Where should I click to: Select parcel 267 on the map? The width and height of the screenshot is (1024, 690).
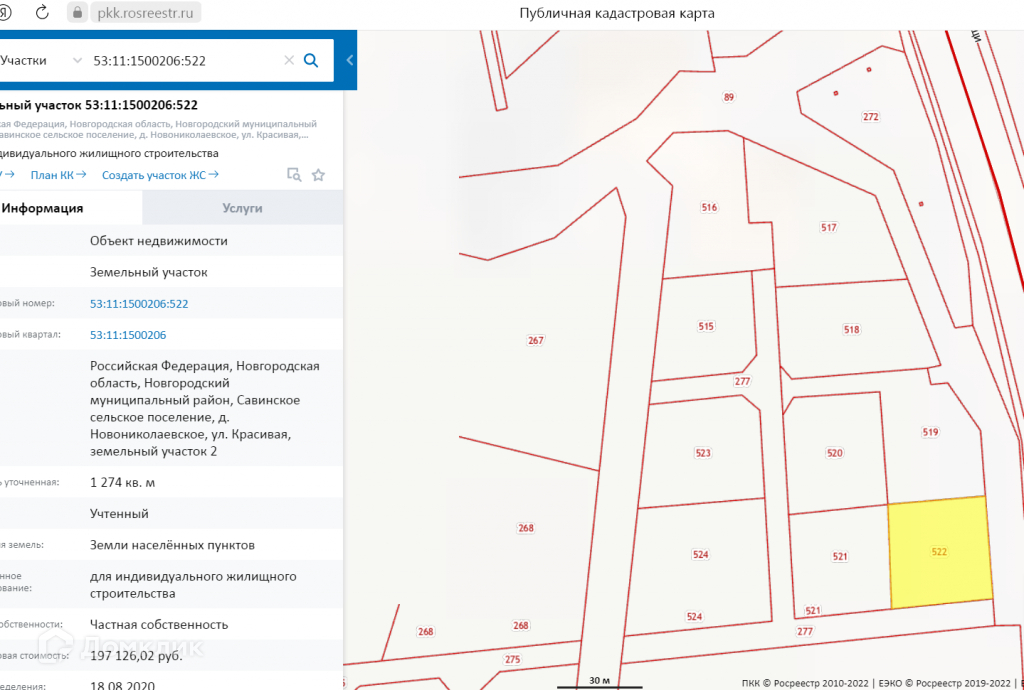(536, 340)
